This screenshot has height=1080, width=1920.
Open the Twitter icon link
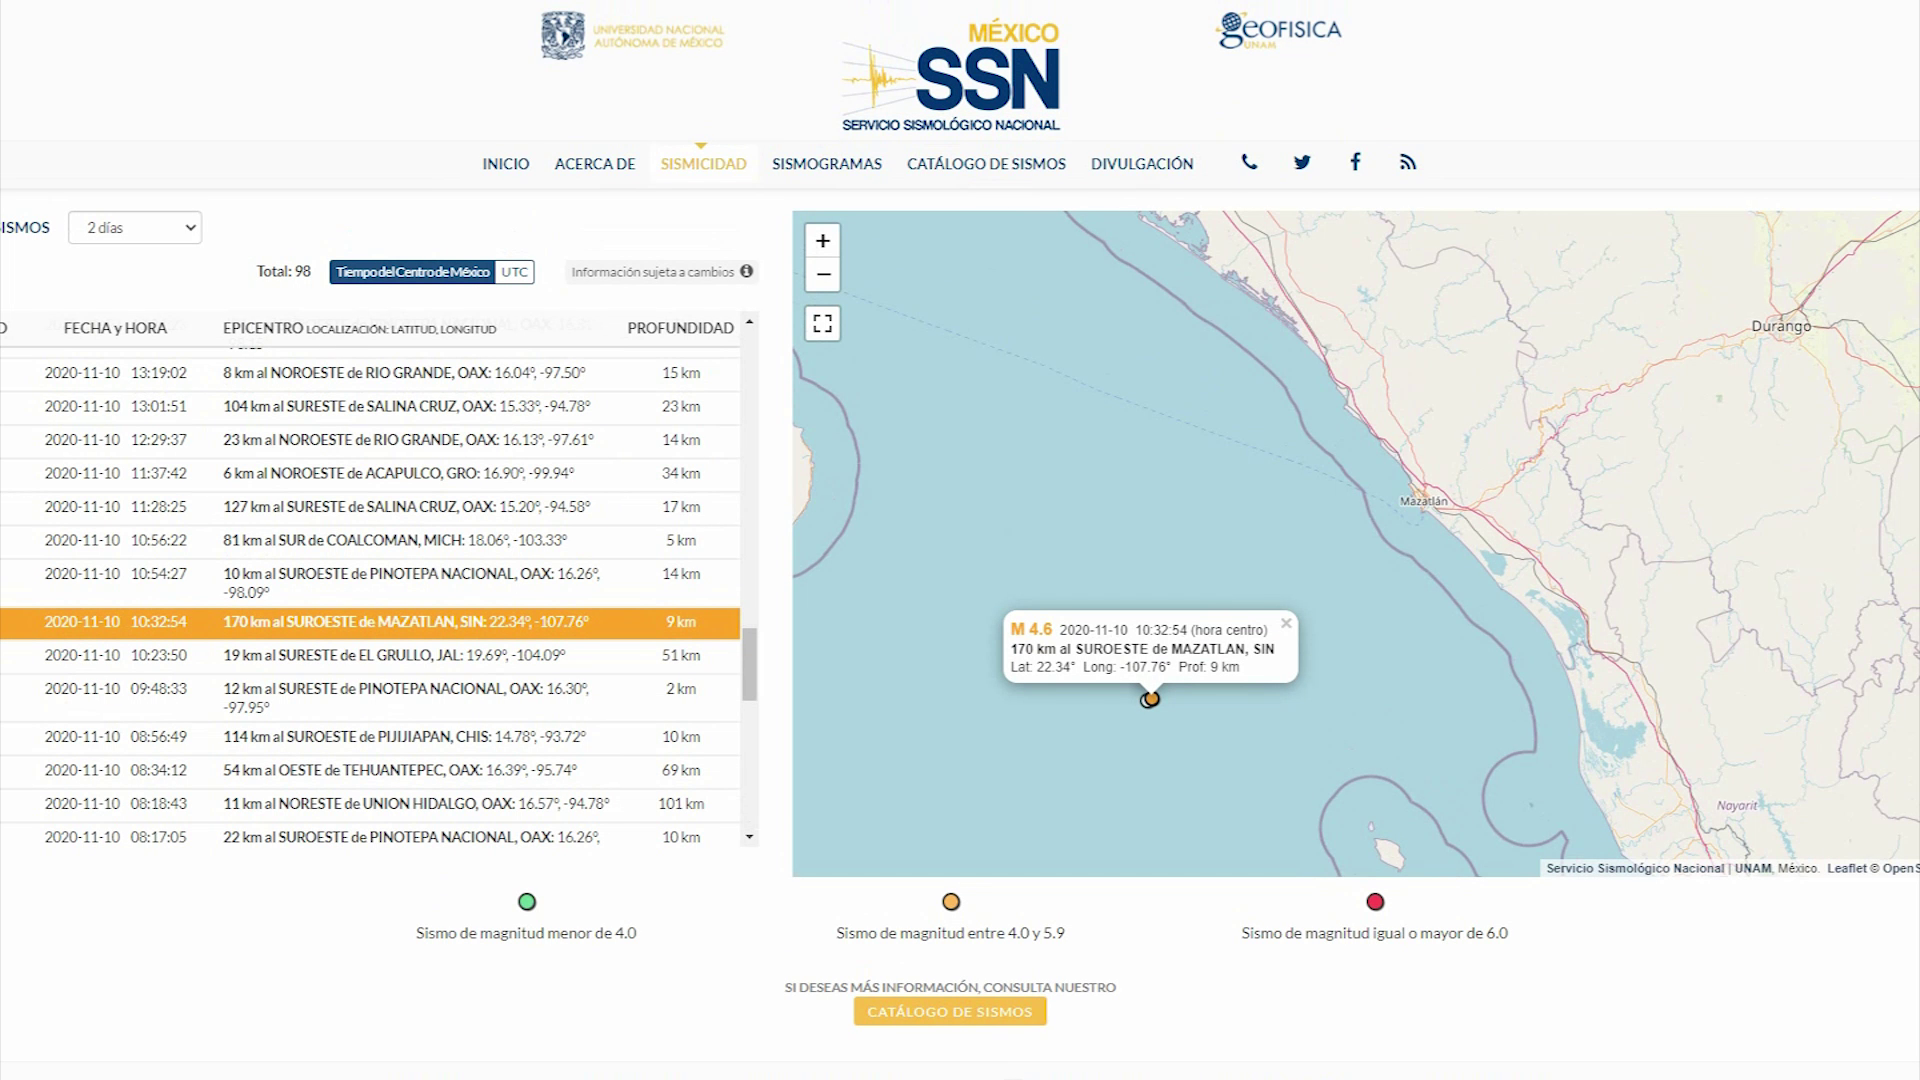point(1302,162)
